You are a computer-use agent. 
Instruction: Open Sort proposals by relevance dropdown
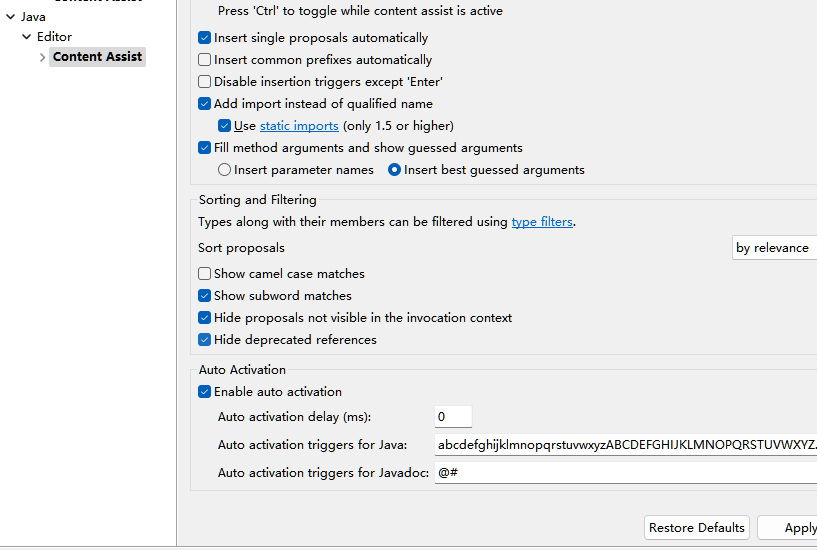pyautogui.click(x=774, y=248)
